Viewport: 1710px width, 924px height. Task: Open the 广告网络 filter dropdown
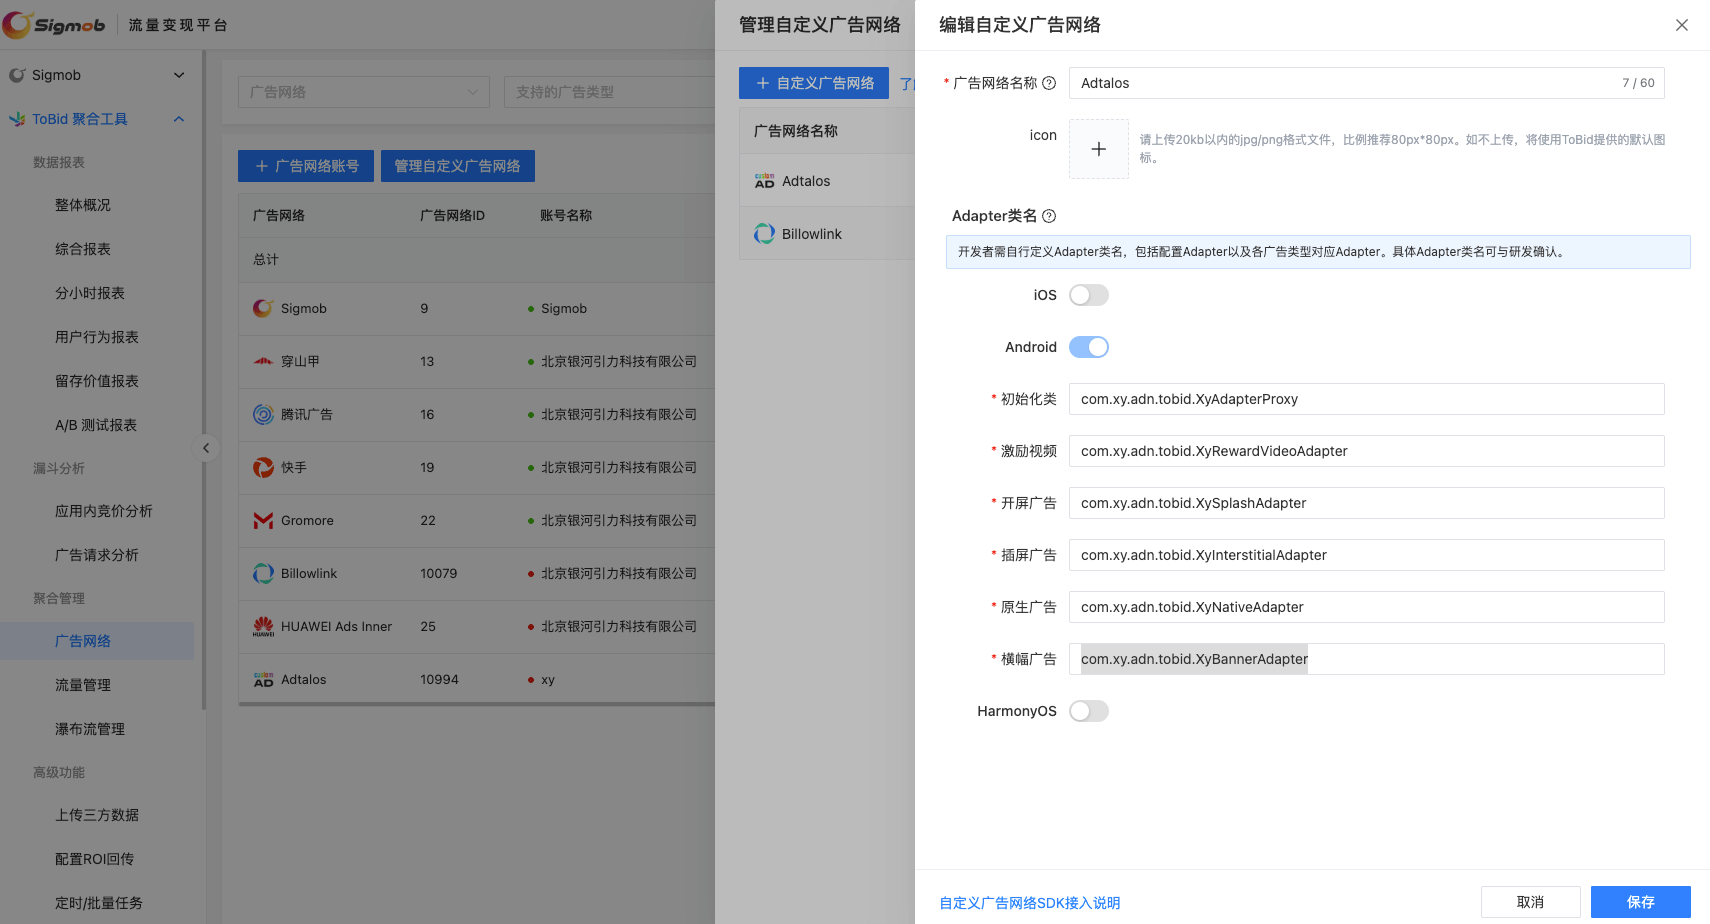pyautogui.click(x=363, y=91)
